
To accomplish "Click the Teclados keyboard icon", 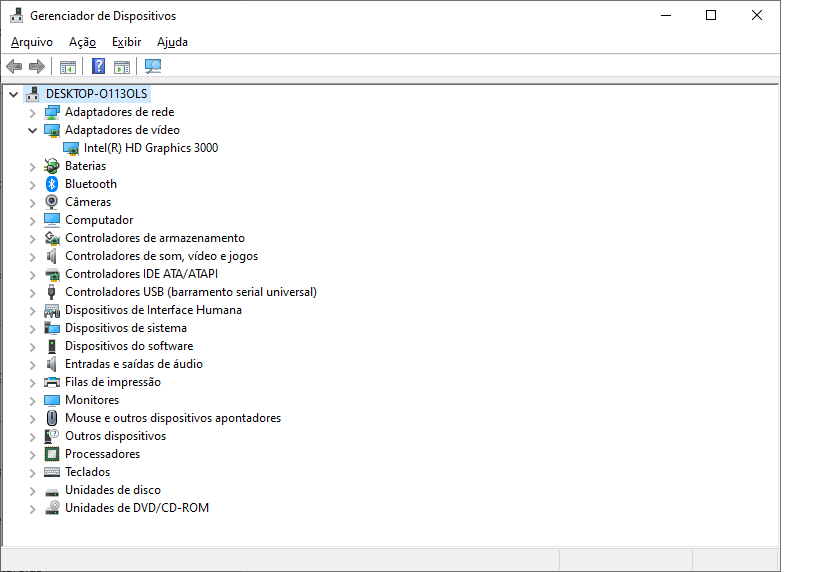I will (x=52, y=472).
